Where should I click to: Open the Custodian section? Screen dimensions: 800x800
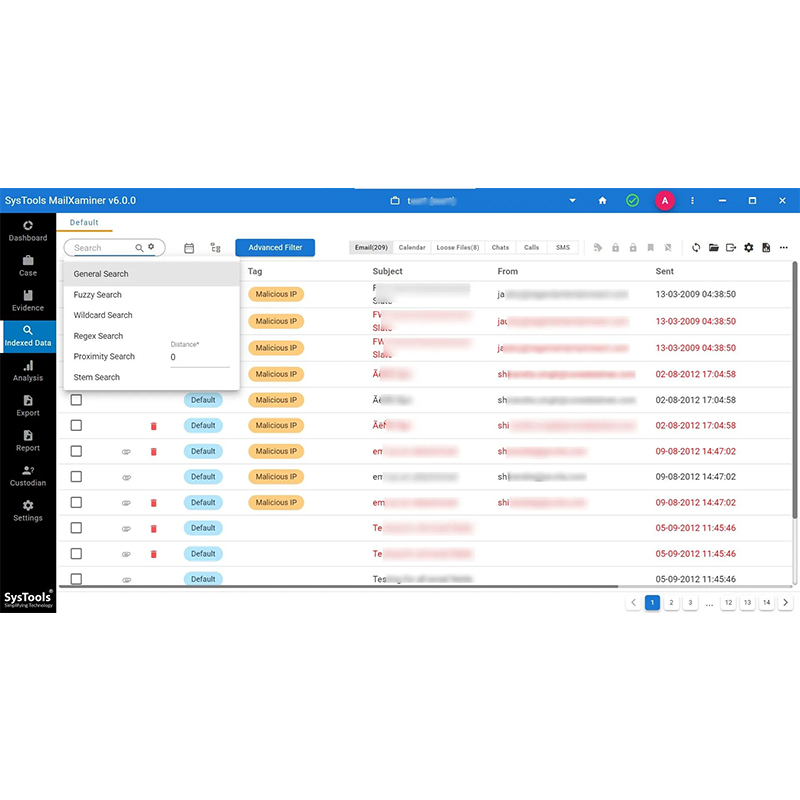pos(28,476)
